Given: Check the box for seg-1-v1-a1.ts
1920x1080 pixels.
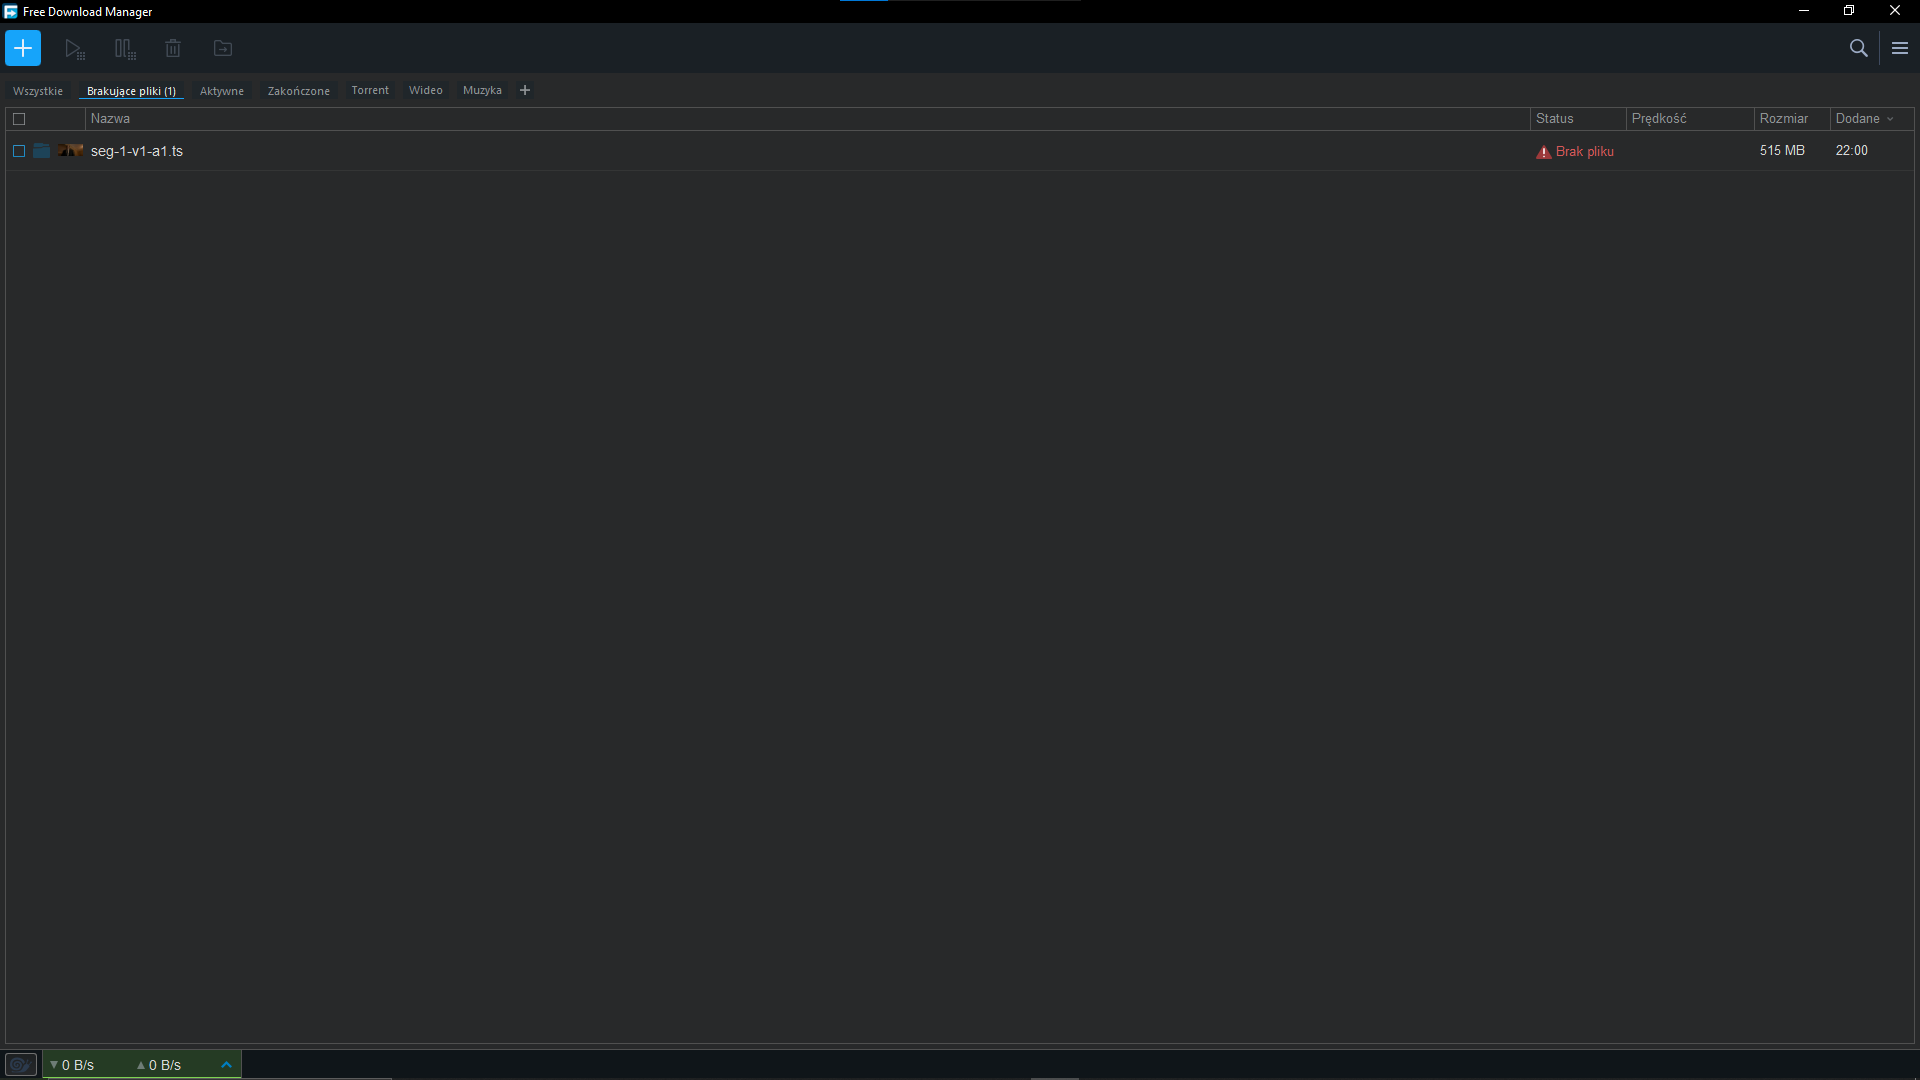Looking at the screenshot, I should [x=19, y=151].
